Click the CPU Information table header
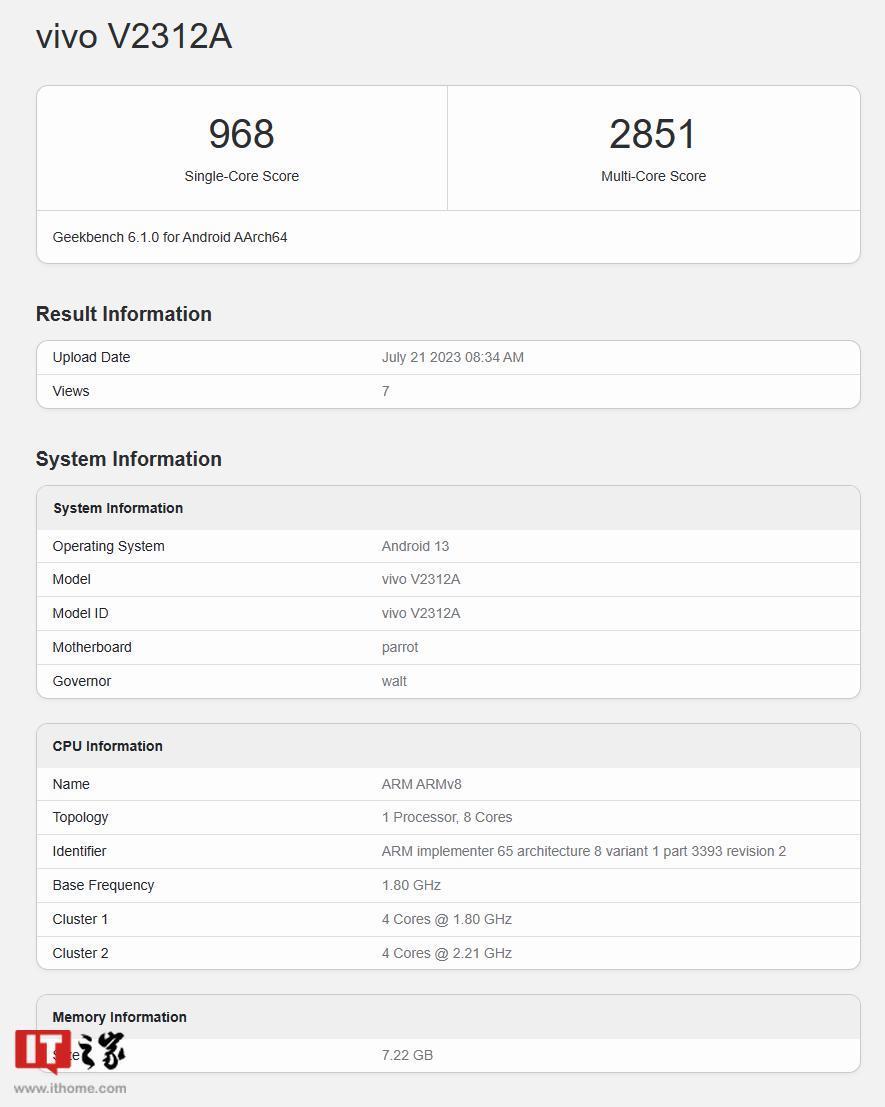 coord(107,746)
